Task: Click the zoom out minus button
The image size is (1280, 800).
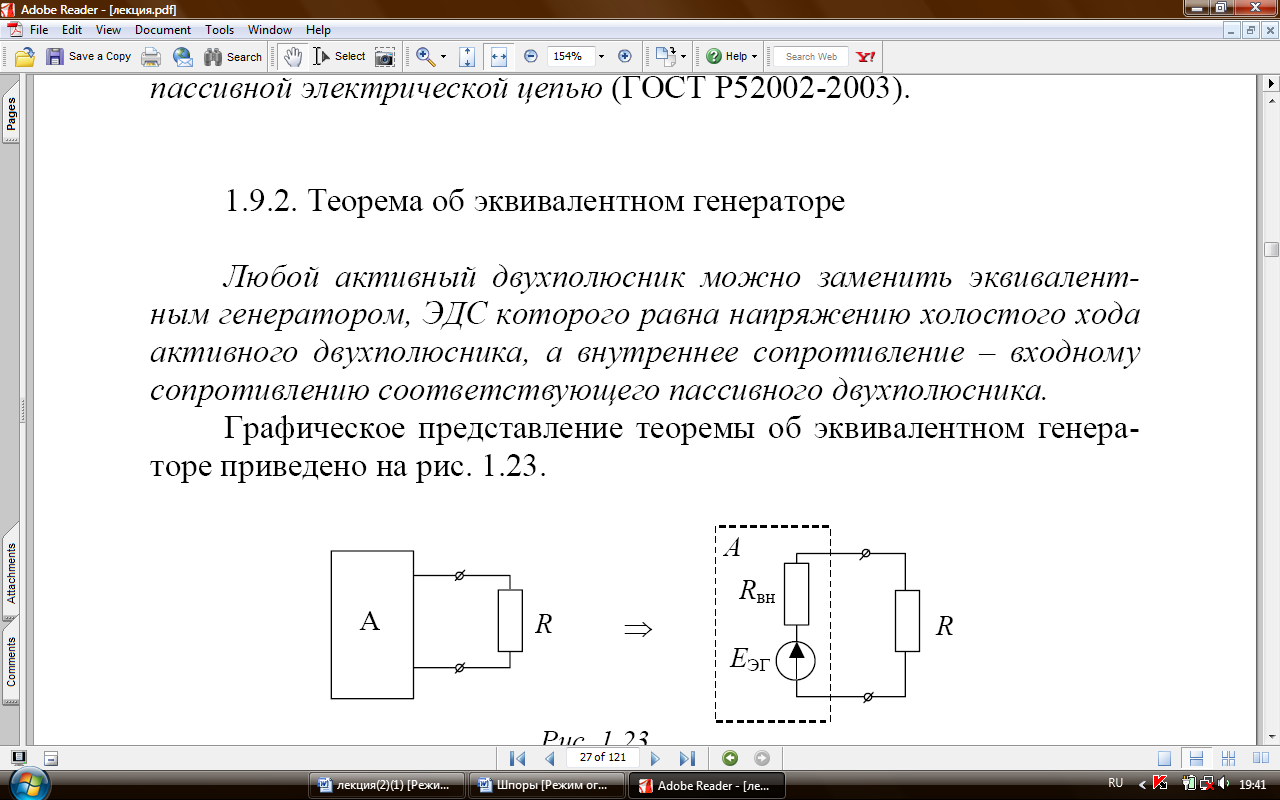Action: pyautogui.click(x=530, y=56)
